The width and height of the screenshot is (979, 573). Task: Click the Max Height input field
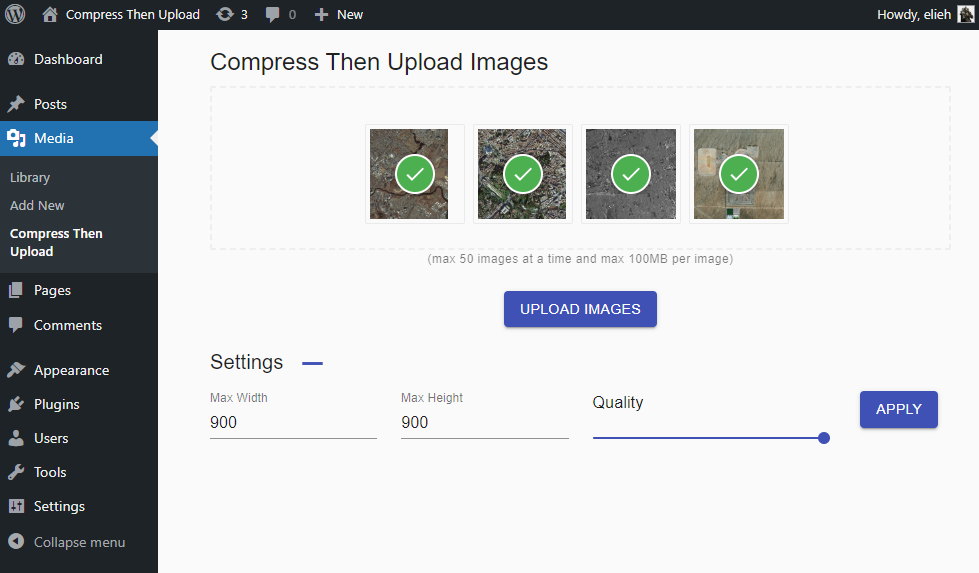[485, 423]
